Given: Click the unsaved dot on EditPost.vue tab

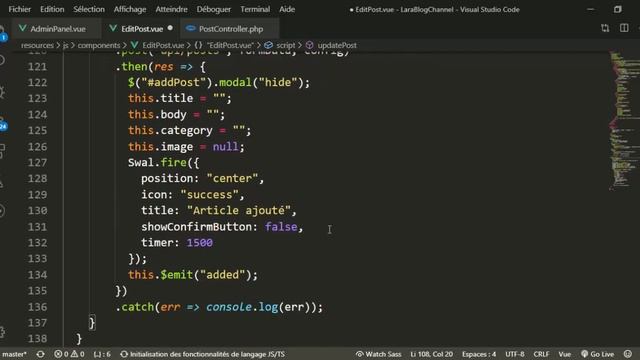Looking at the screenshot, I should coord(170,28).
